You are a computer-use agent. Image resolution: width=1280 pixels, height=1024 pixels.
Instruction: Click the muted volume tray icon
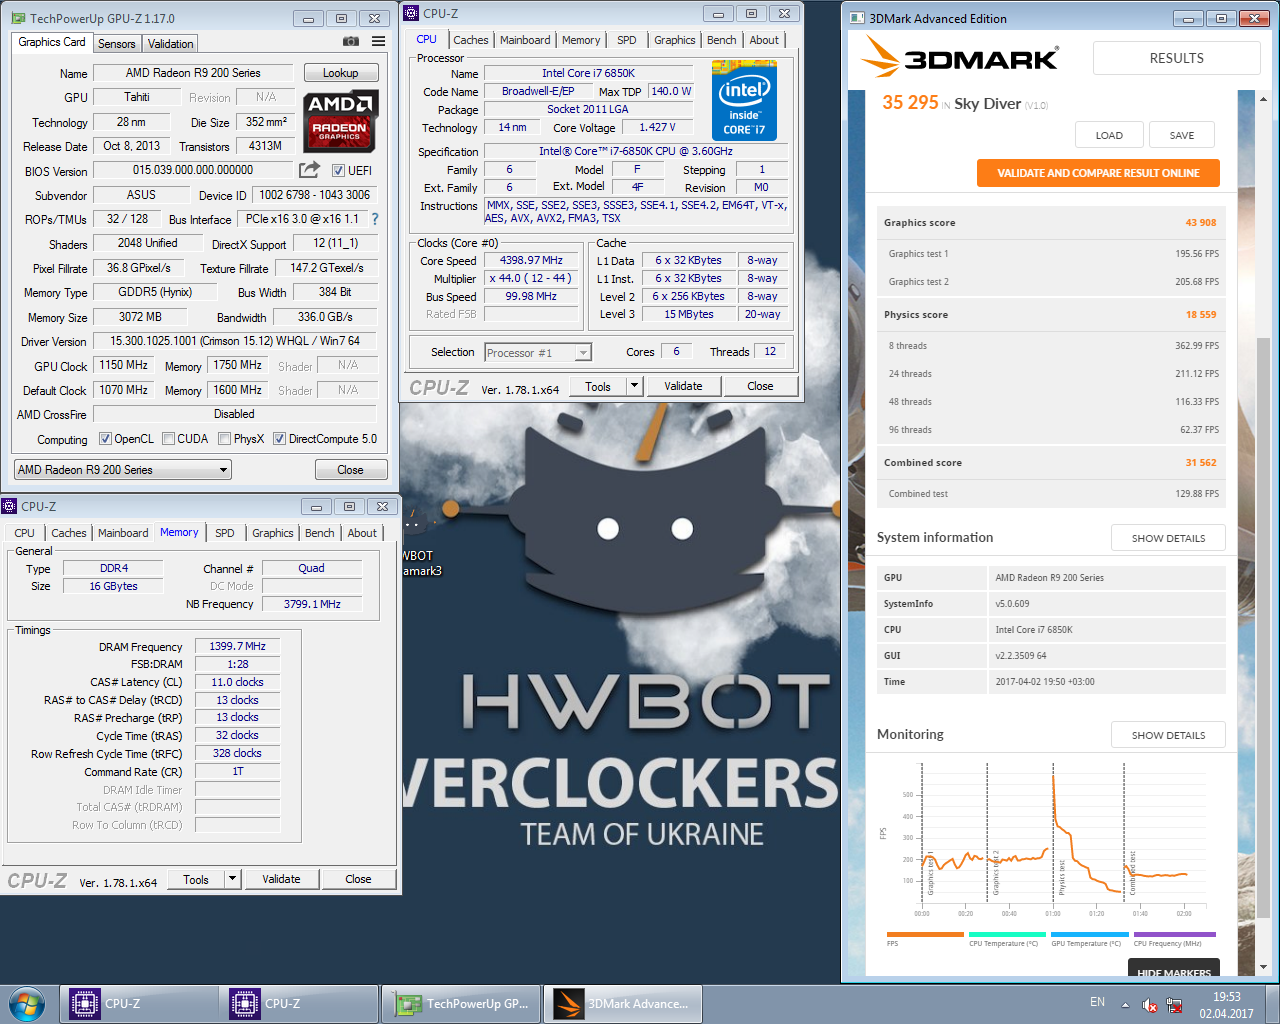coord(1150,1005)
